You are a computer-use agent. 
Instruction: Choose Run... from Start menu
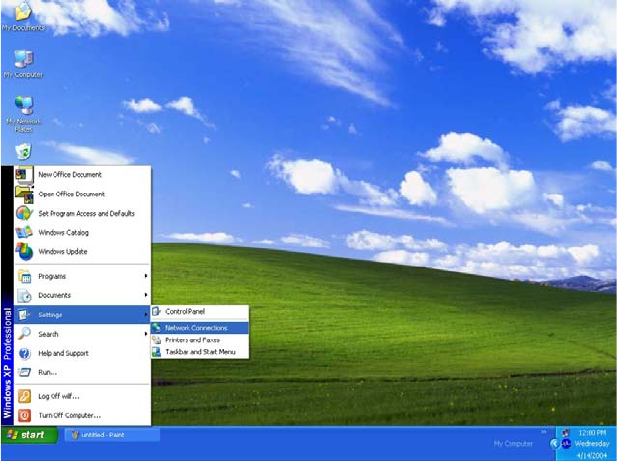coord(82,372)
